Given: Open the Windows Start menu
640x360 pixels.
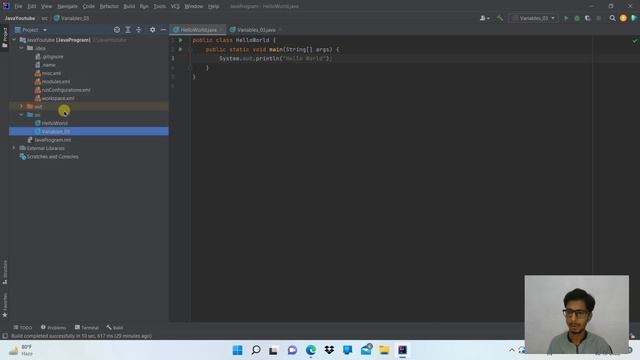Looking at the screenshot, I should click(x=237, y=350).
